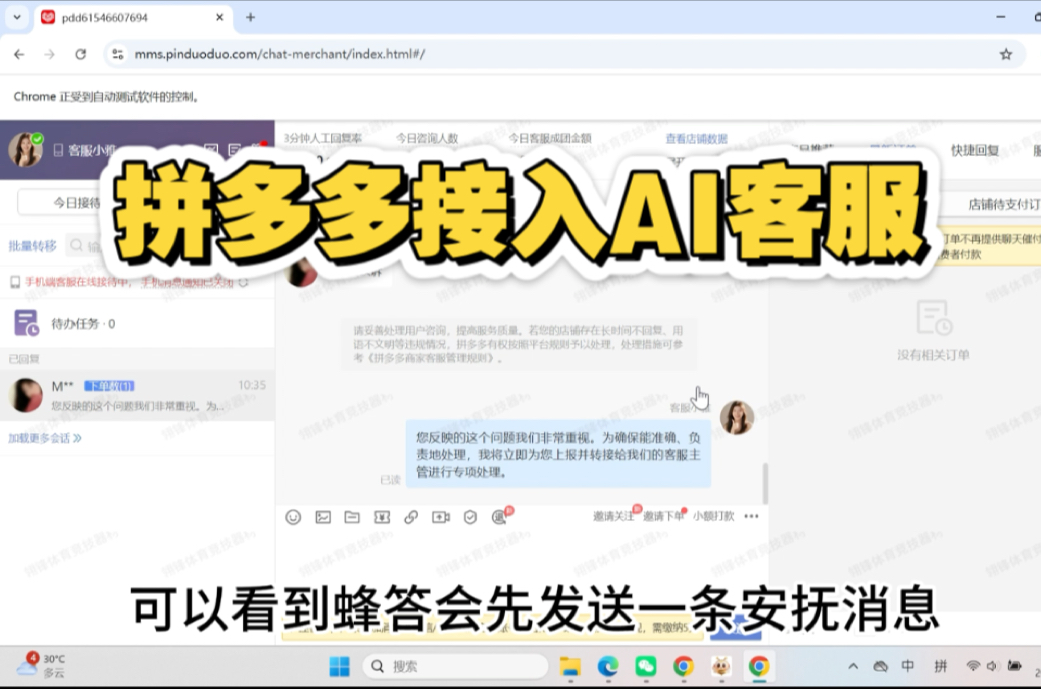Click the shield checkmark icon in chat toolbar
Viewport: 1041px width, 689px height.
(x=470, y=517)
